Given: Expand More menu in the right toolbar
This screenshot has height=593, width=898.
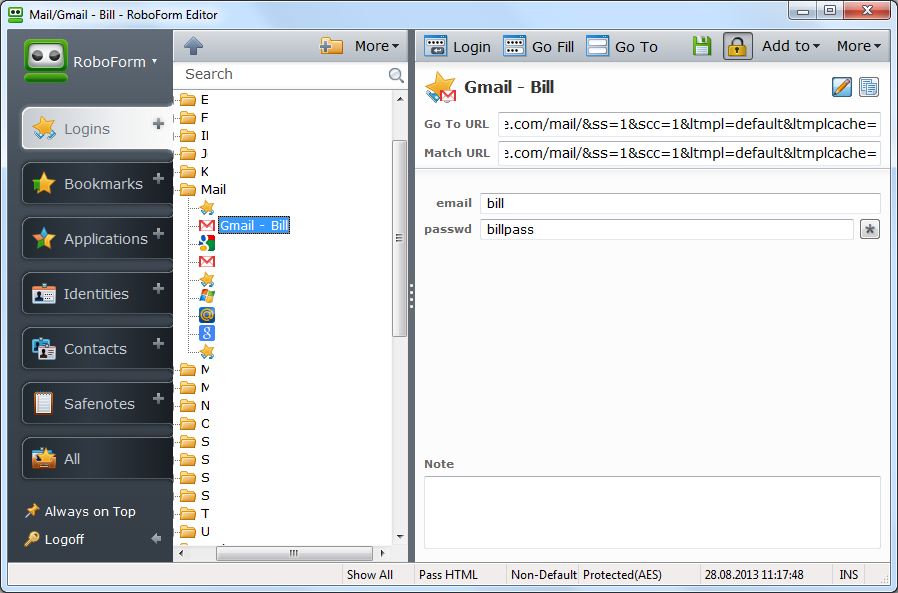Looking at the screenshot, I should (x=858, y=46).
